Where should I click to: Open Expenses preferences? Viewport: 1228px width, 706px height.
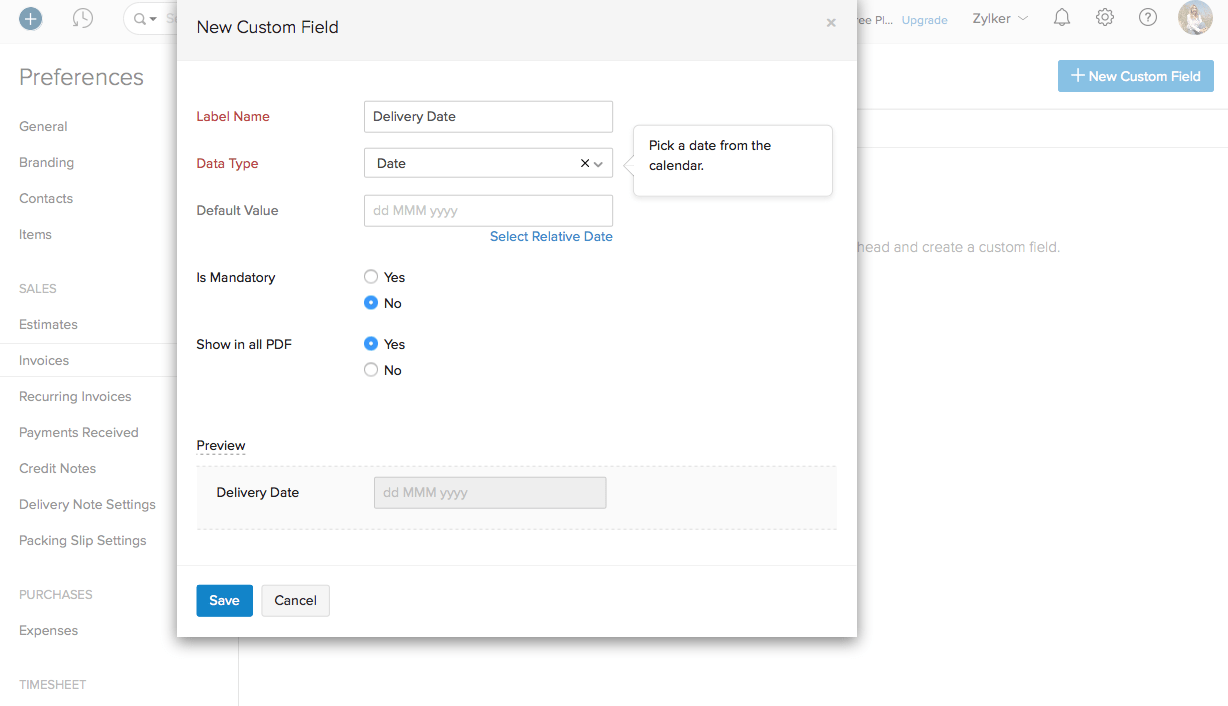pos(48,631)
